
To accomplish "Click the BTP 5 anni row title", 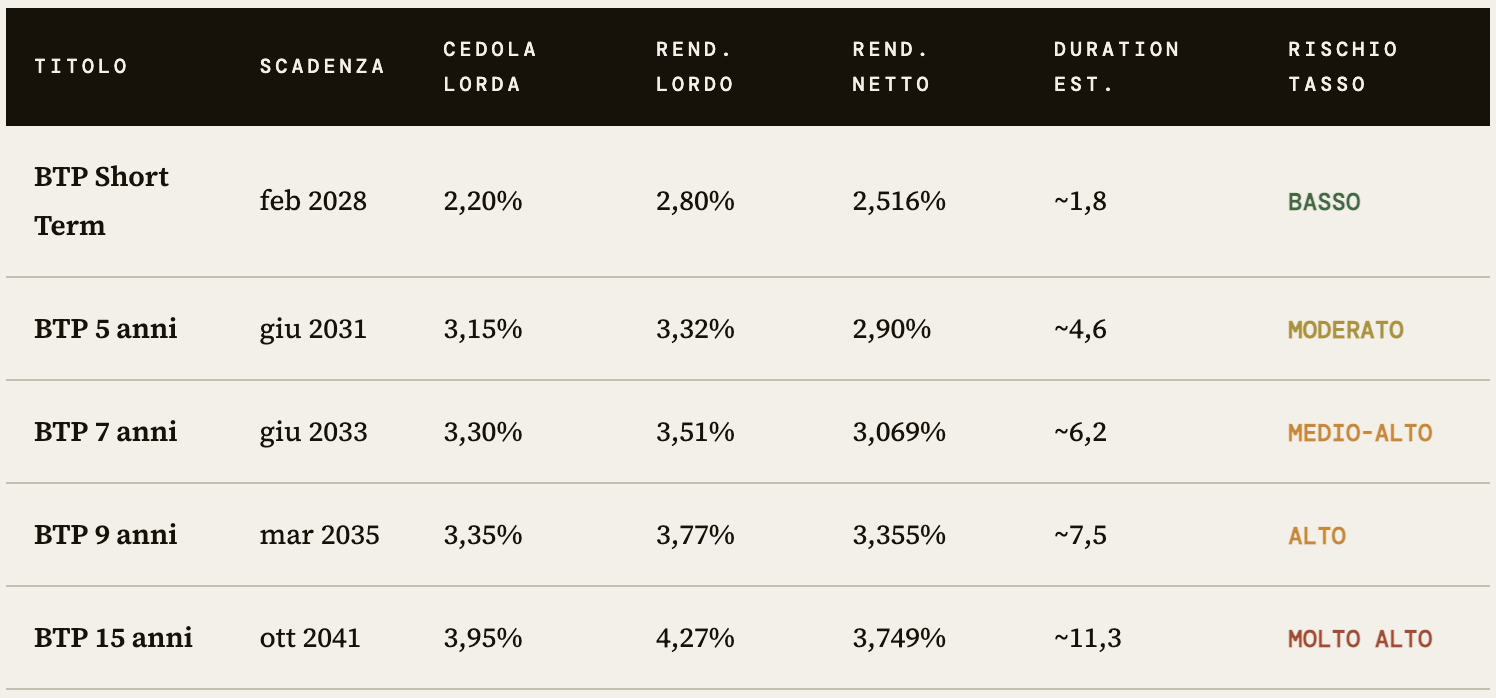I will [105, 329].
